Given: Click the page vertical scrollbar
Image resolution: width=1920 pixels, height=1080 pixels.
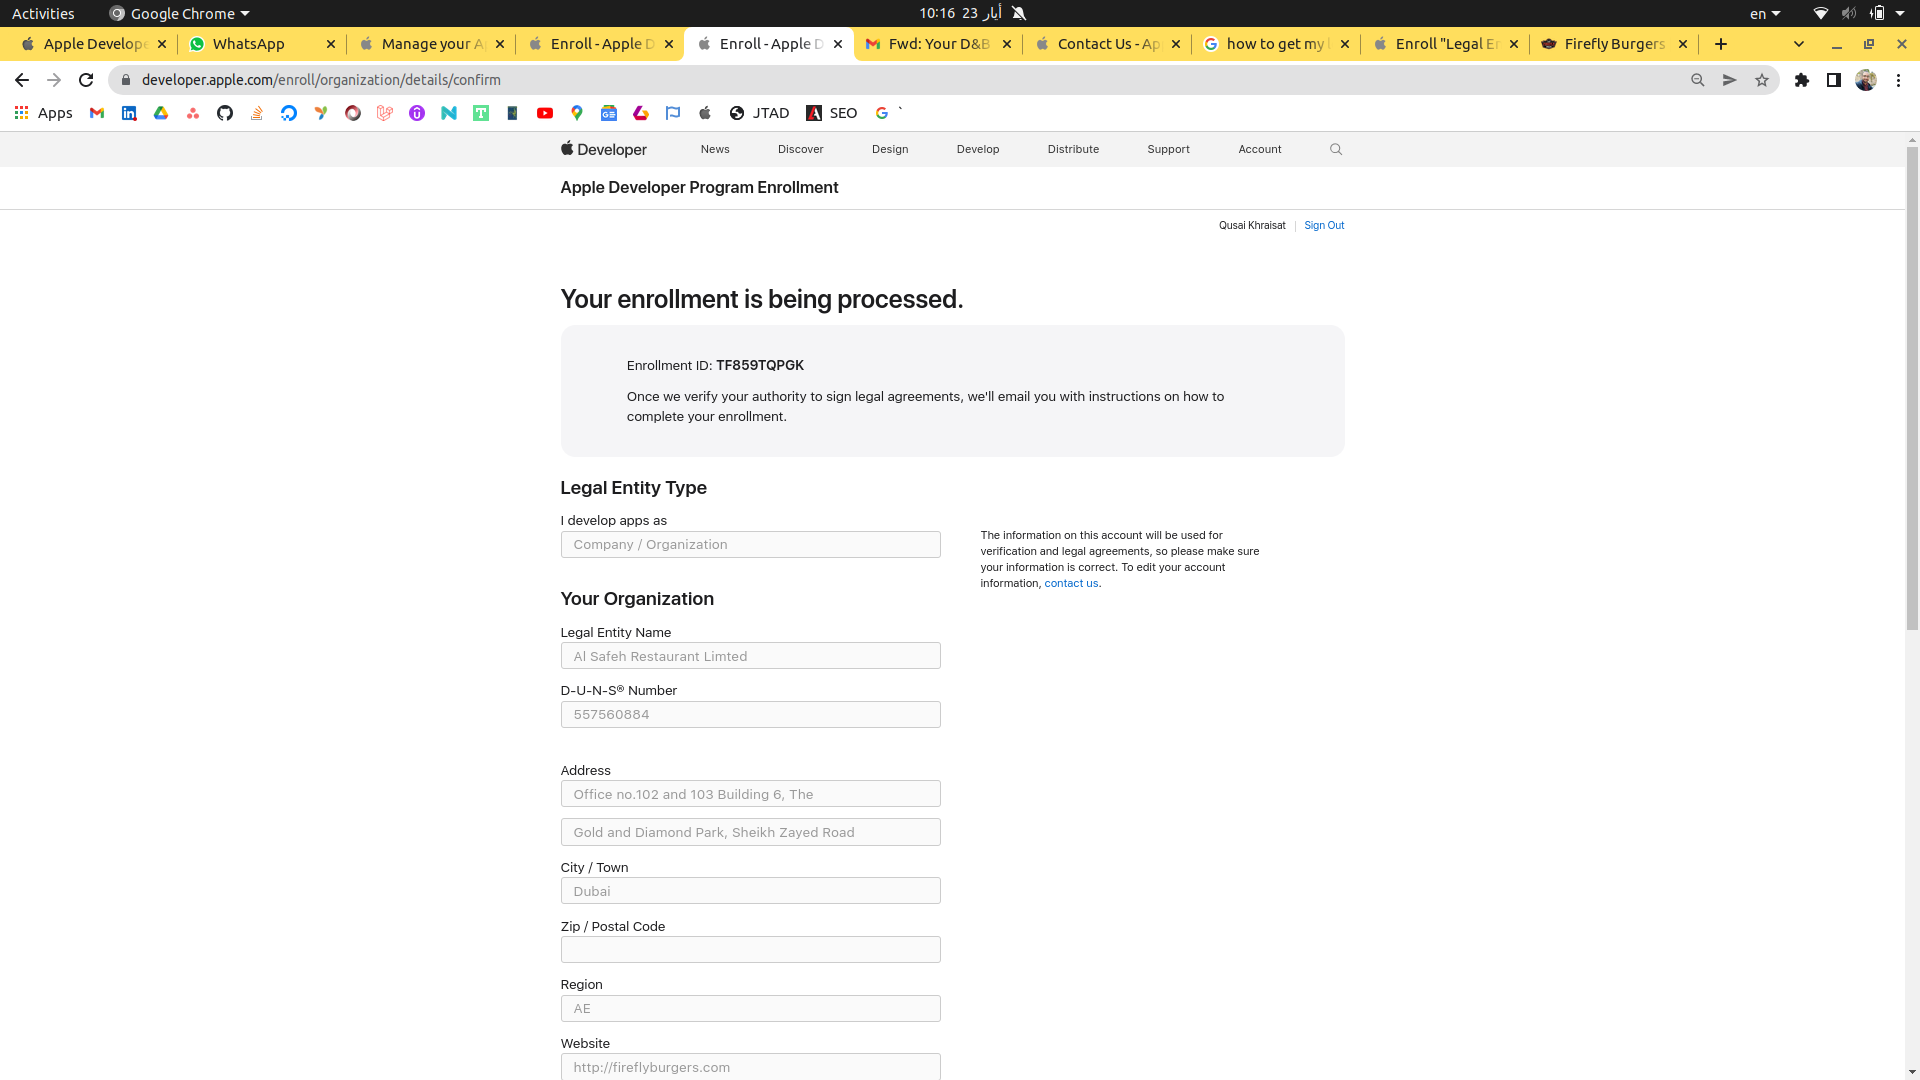Looking at the screenshot, I should coord(1912,388).
